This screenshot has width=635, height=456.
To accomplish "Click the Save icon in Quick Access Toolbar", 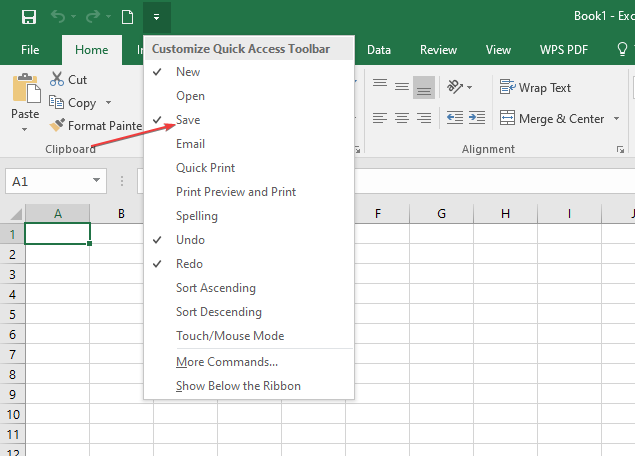I will pos(30,17).
